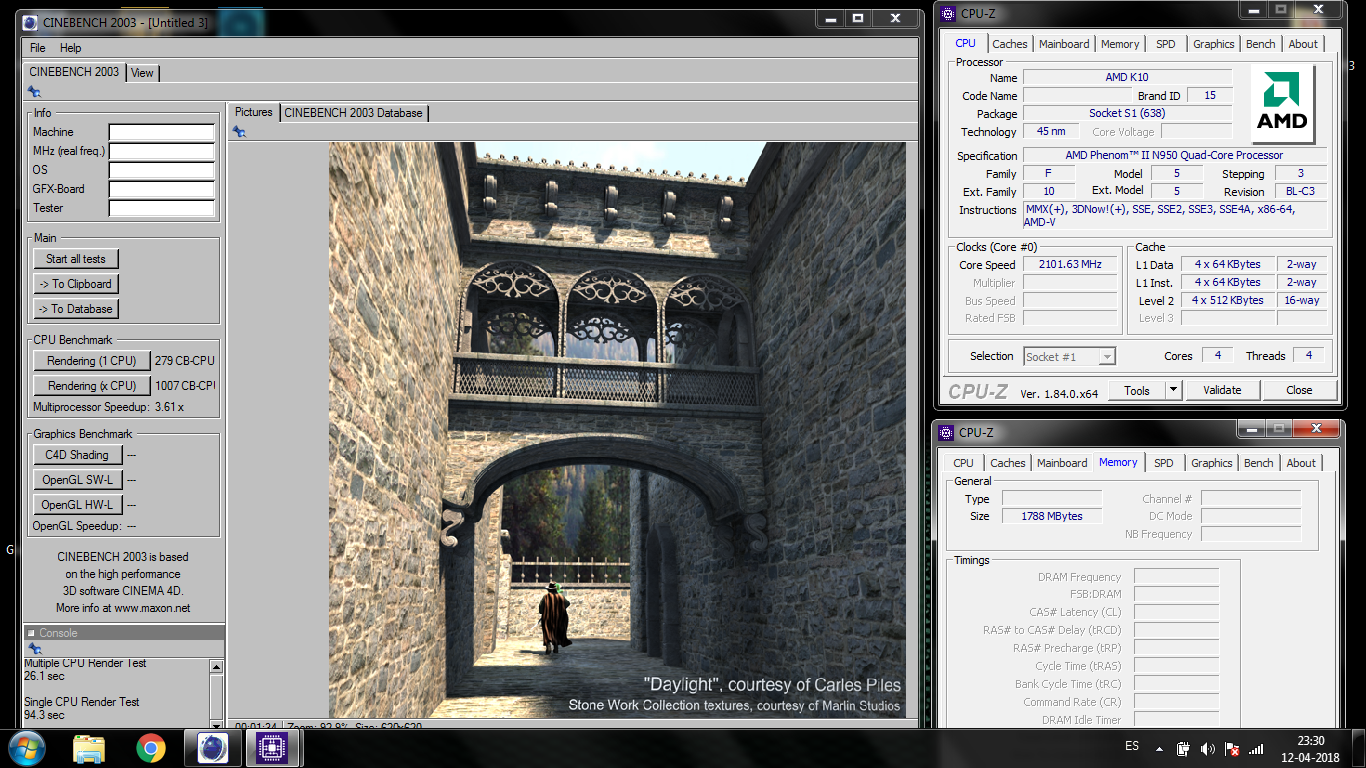The height and width of the screenshot is (768, 1366).
Task: Select the CINEBENCH 2003 main tab
Action: point(74,72)
